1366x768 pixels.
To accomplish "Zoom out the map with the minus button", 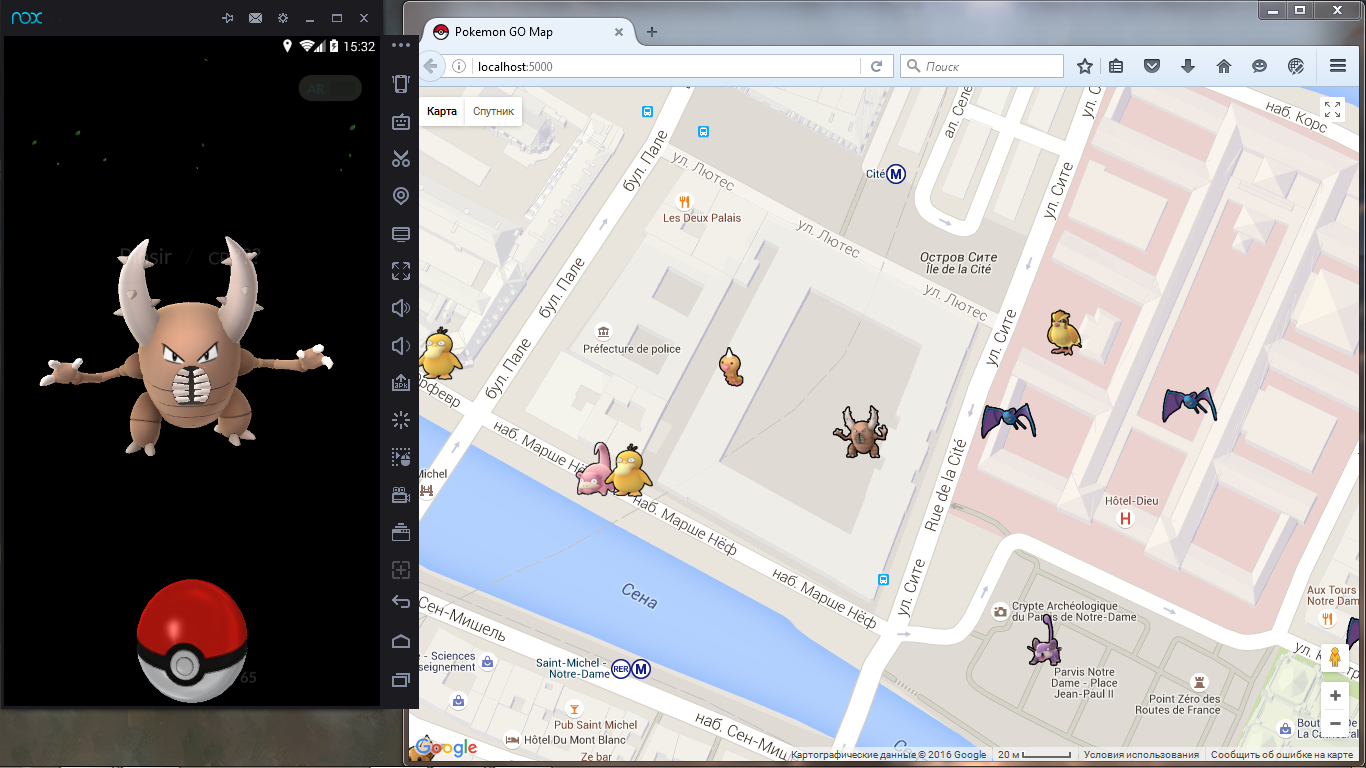I will tap(1335, 722).
